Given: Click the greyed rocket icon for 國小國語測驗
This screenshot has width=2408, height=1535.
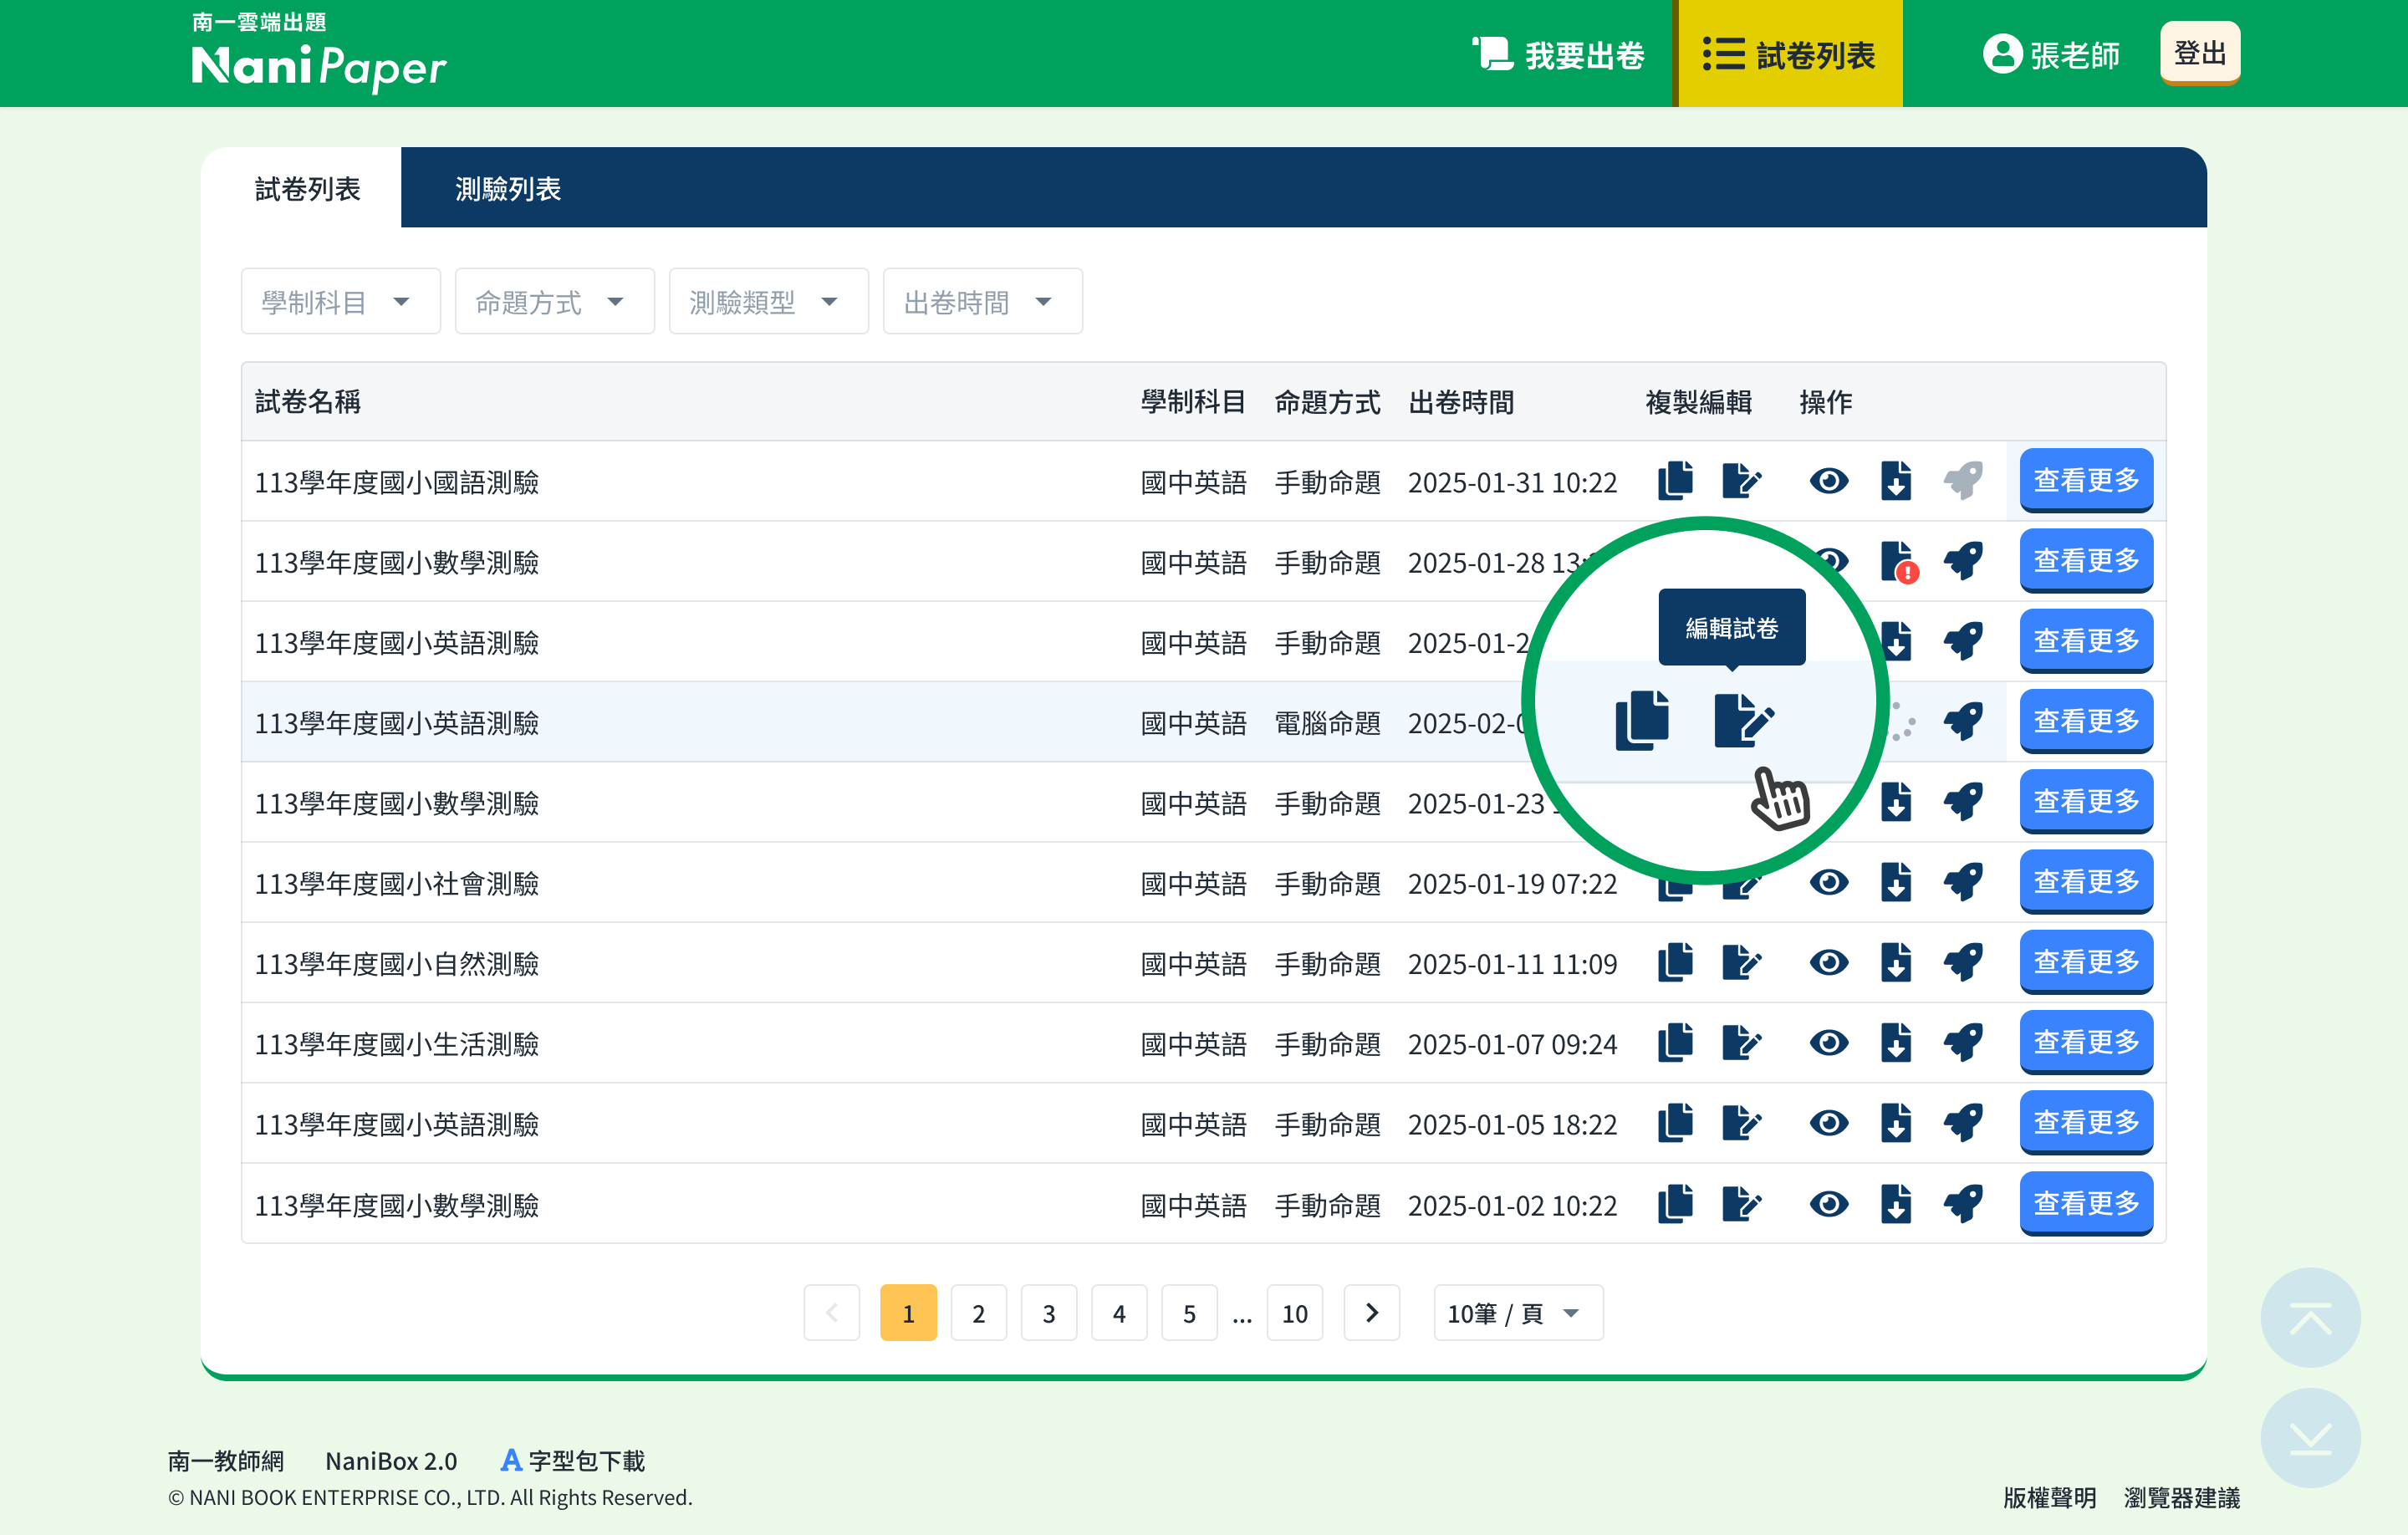Looking at the screenshot, I should [x=1963, y=481].
